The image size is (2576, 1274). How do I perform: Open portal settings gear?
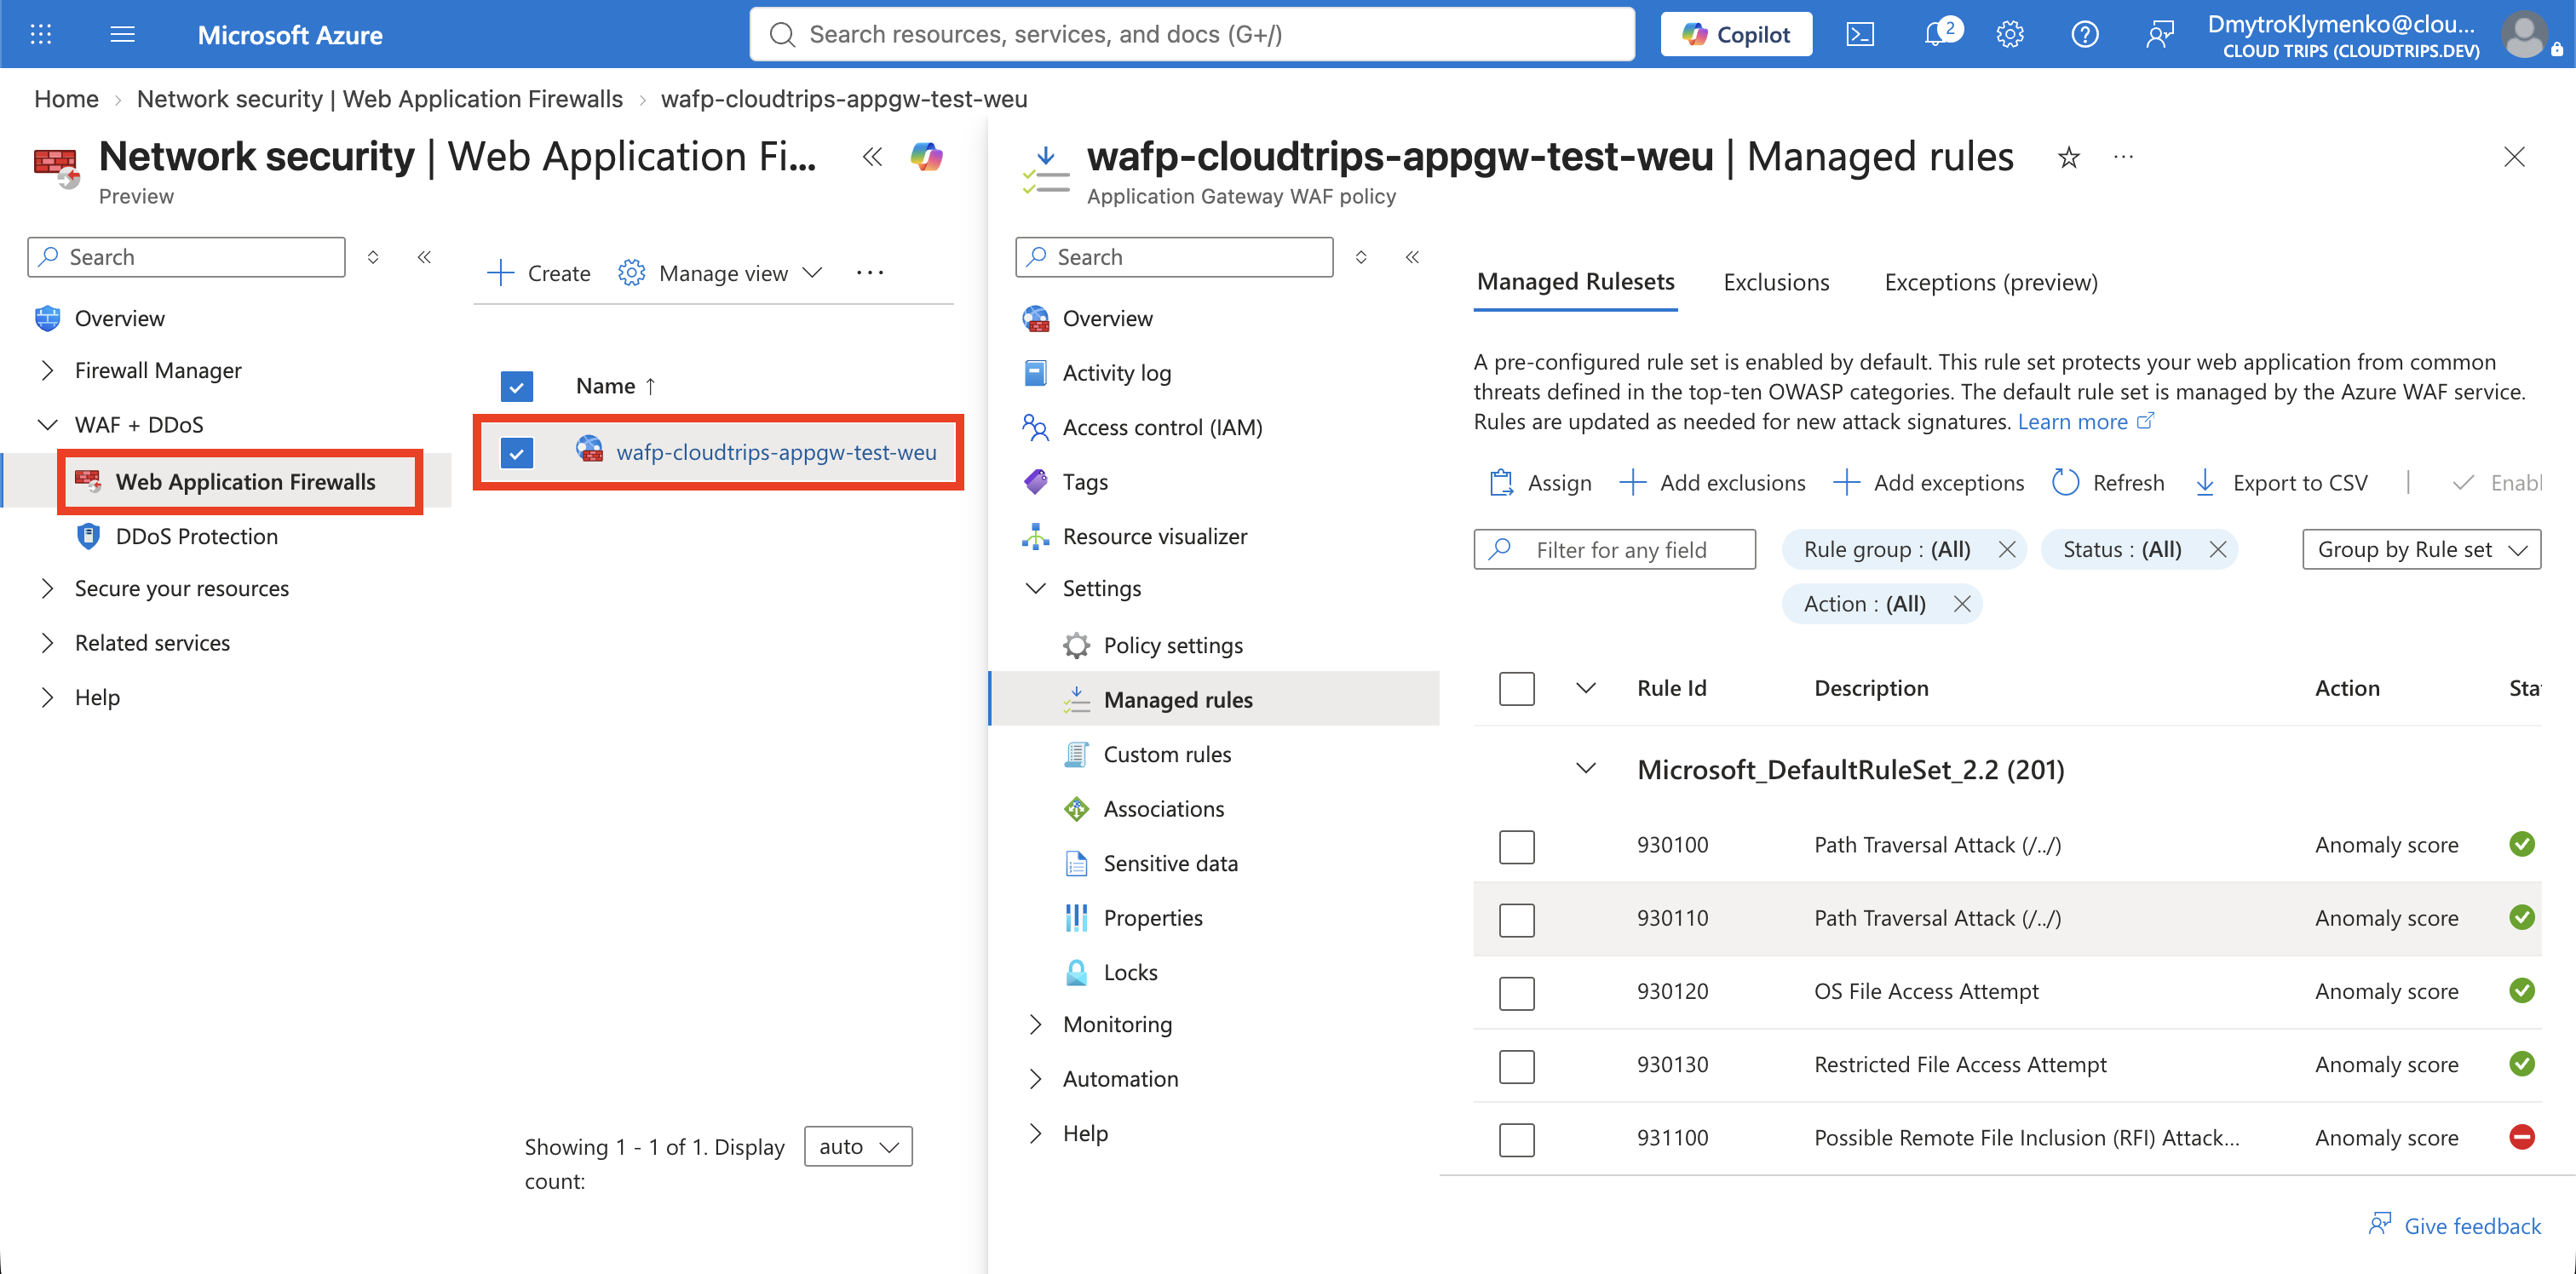click(2010, 34)
